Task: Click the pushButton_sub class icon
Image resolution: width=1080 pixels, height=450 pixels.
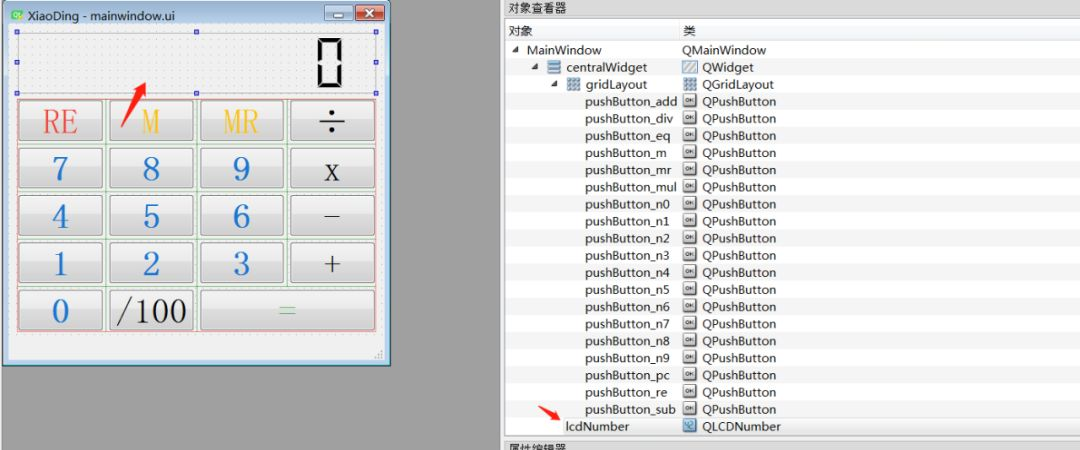Action: pyautogui.click(x=689, y=409)
